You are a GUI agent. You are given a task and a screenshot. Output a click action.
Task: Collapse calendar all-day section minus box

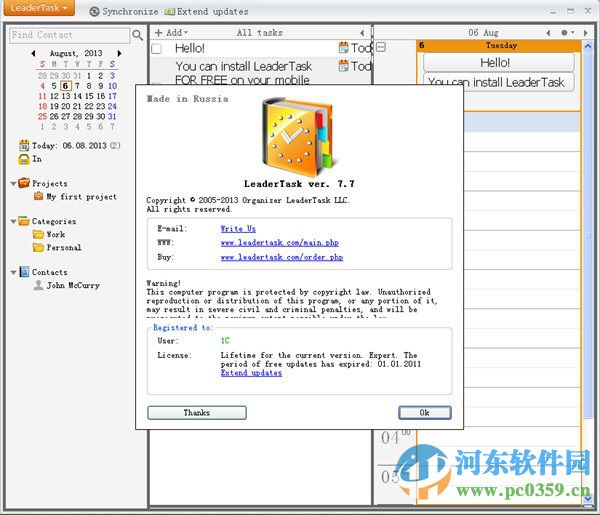(x=381, y=47)
